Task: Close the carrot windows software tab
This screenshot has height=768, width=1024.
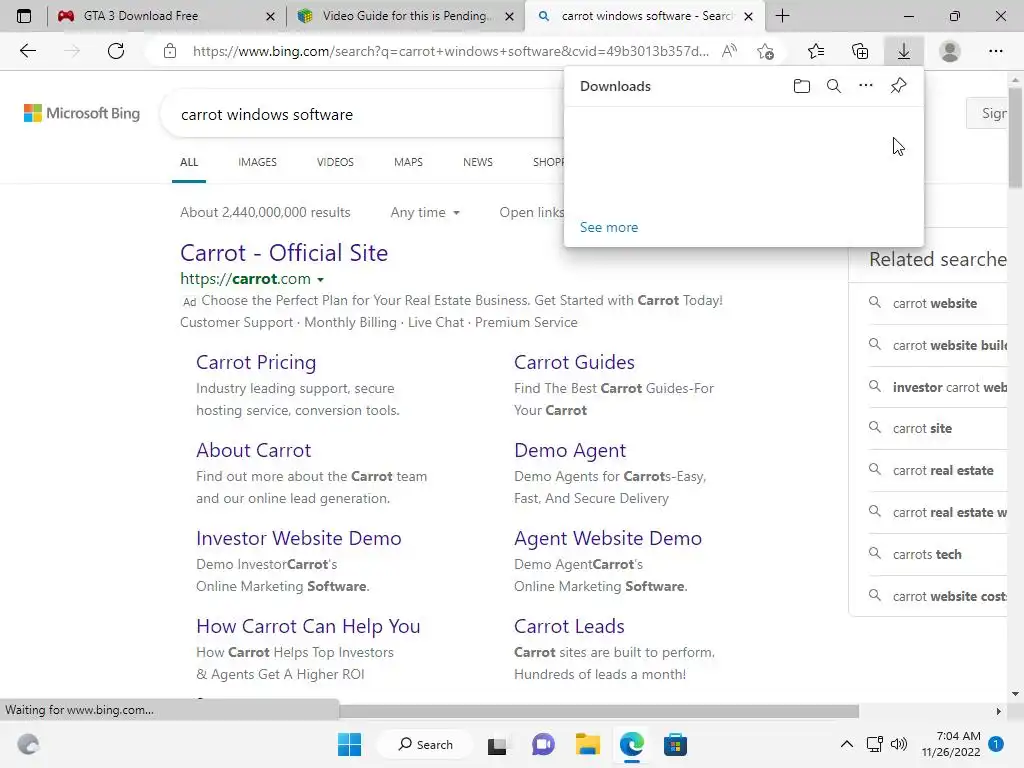Action: coord(748,16)
